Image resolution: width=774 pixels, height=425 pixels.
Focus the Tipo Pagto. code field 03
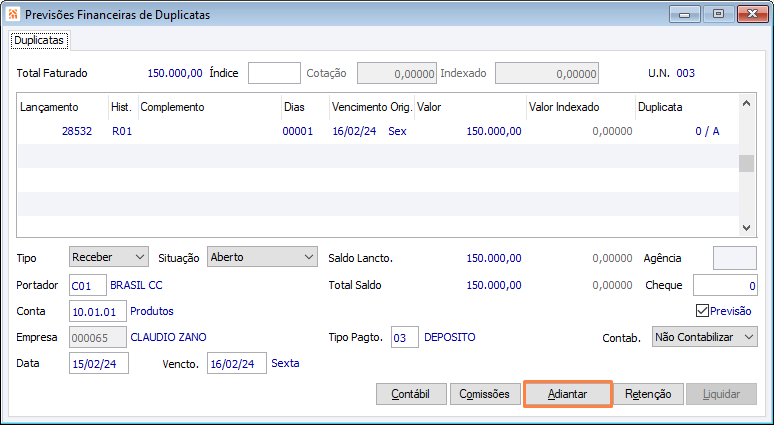click(x=404, y=337)
